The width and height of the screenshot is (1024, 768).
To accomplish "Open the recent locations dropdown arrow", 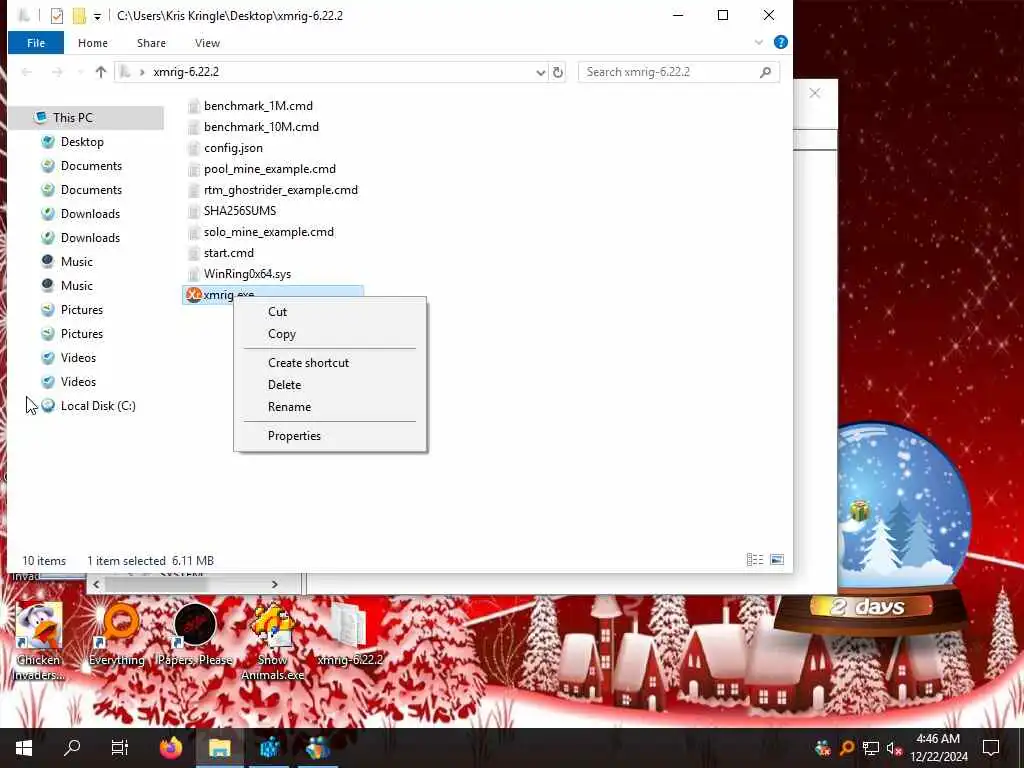I will coord(80,72).
